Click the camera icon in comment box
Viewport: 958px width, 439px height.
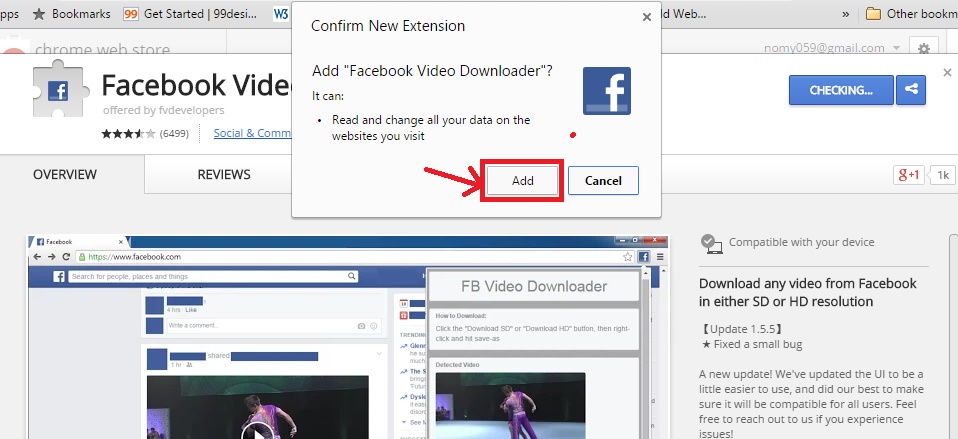(362, 326)
